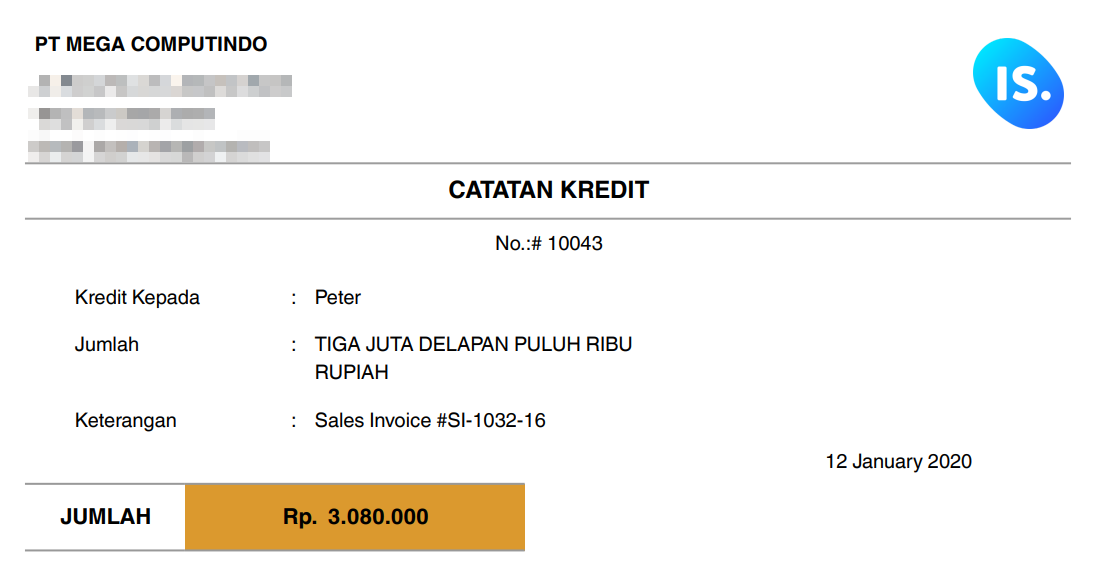Screen dimensions: 1109x579
Task: Click the Jumlah field label
Action: click(x=107, y=345)
